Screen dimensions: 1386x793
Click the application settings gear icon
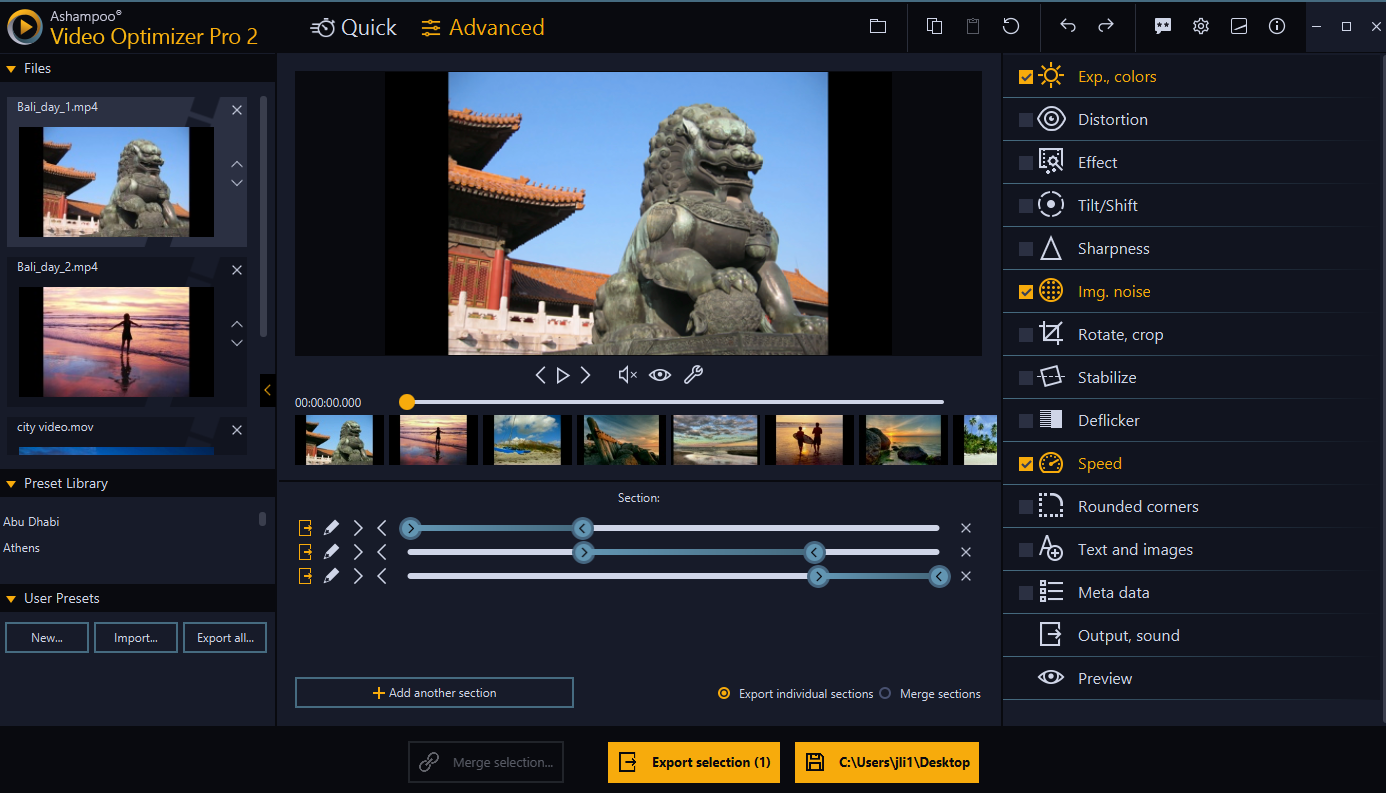(1200, 26)
